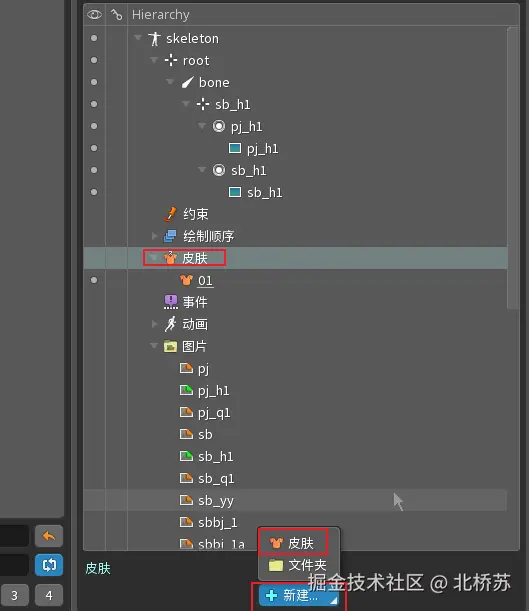Click the purple 事件 events icon
The image size is (529, 611).
pos(171,302)
